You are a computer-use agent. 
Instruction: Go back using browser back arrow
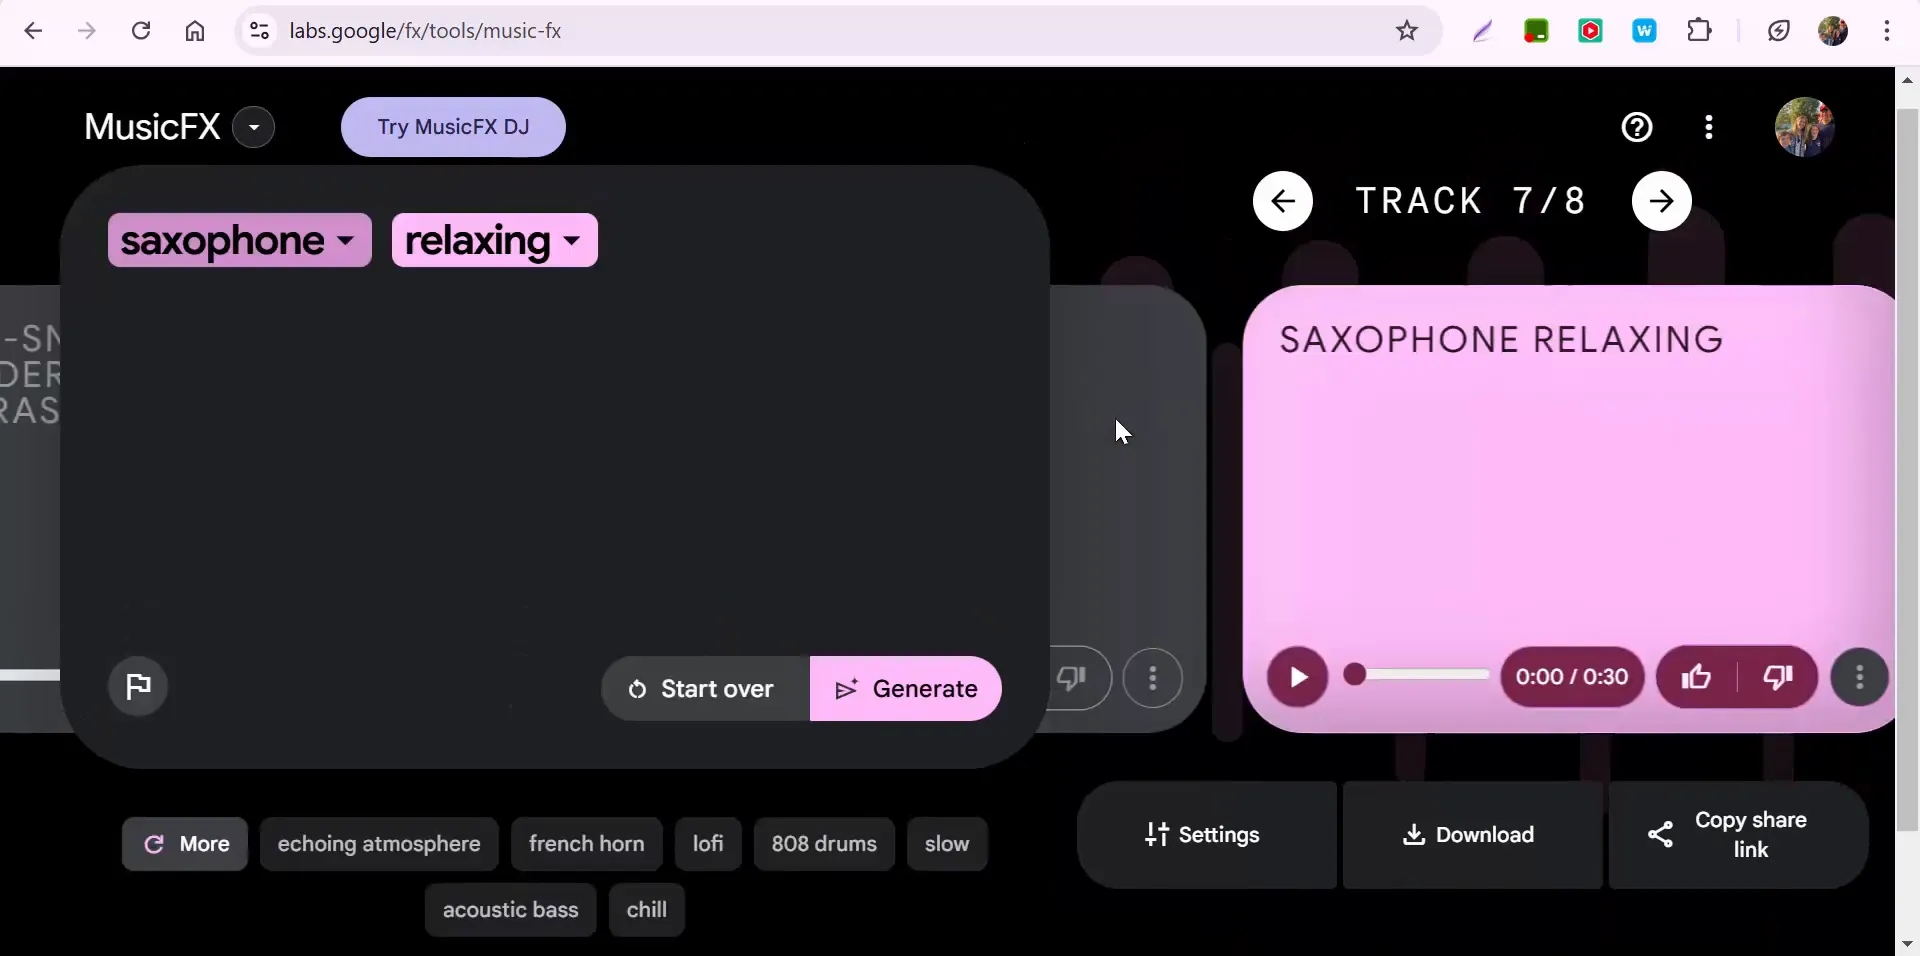(33, 31)
